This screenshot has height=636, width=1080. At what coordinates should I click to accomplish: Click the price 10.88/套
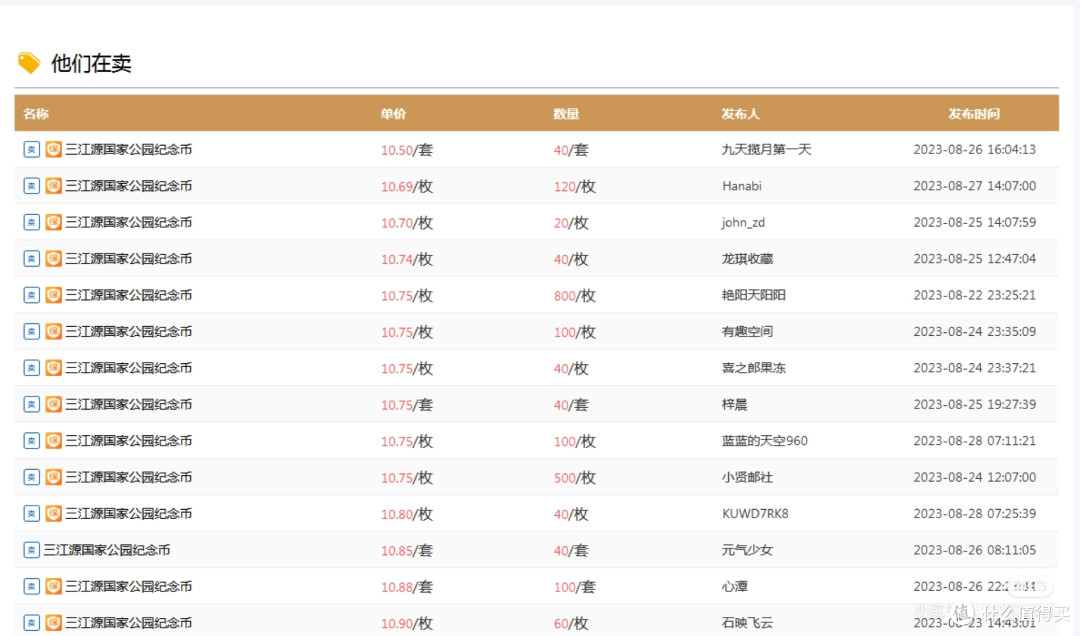pos(407,588)
